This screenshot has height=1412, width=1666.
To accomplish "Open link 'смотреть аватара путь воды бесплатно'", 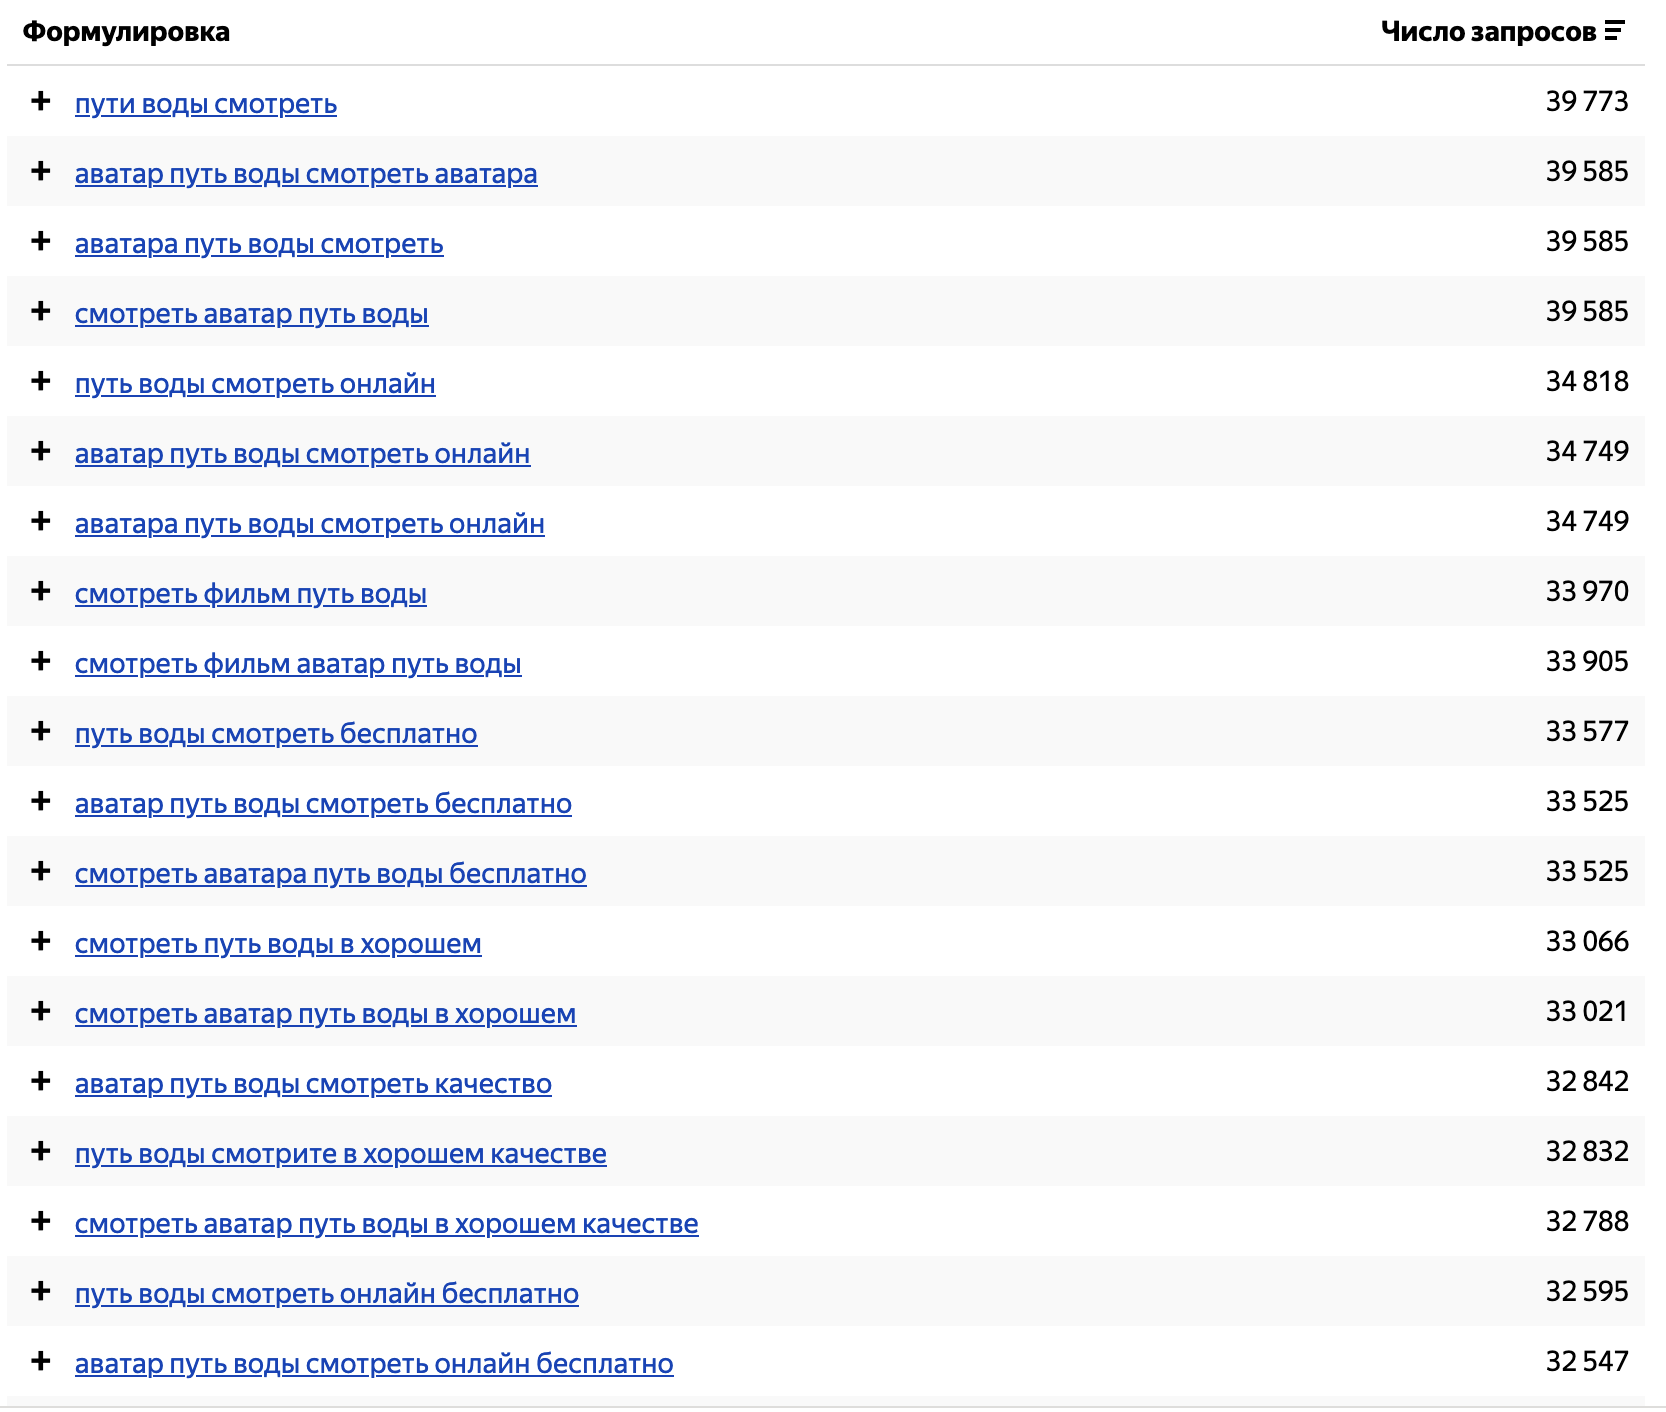I will click(x=331, y=874).
